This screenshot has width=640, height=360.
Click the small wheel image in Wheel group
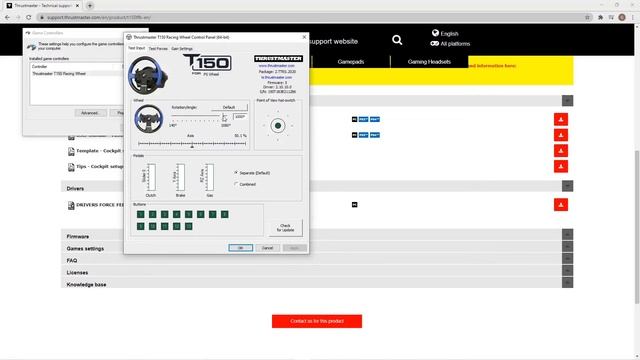149,119
